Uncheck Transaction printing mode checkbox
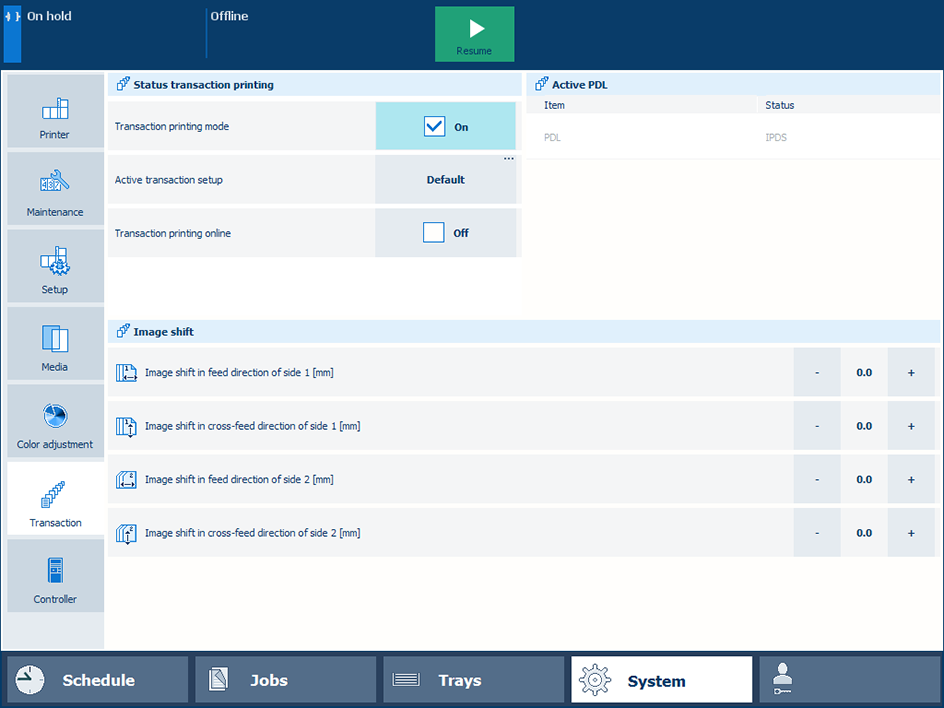The image size is (944, 708). pyautogui.click(x=434, y=127)
